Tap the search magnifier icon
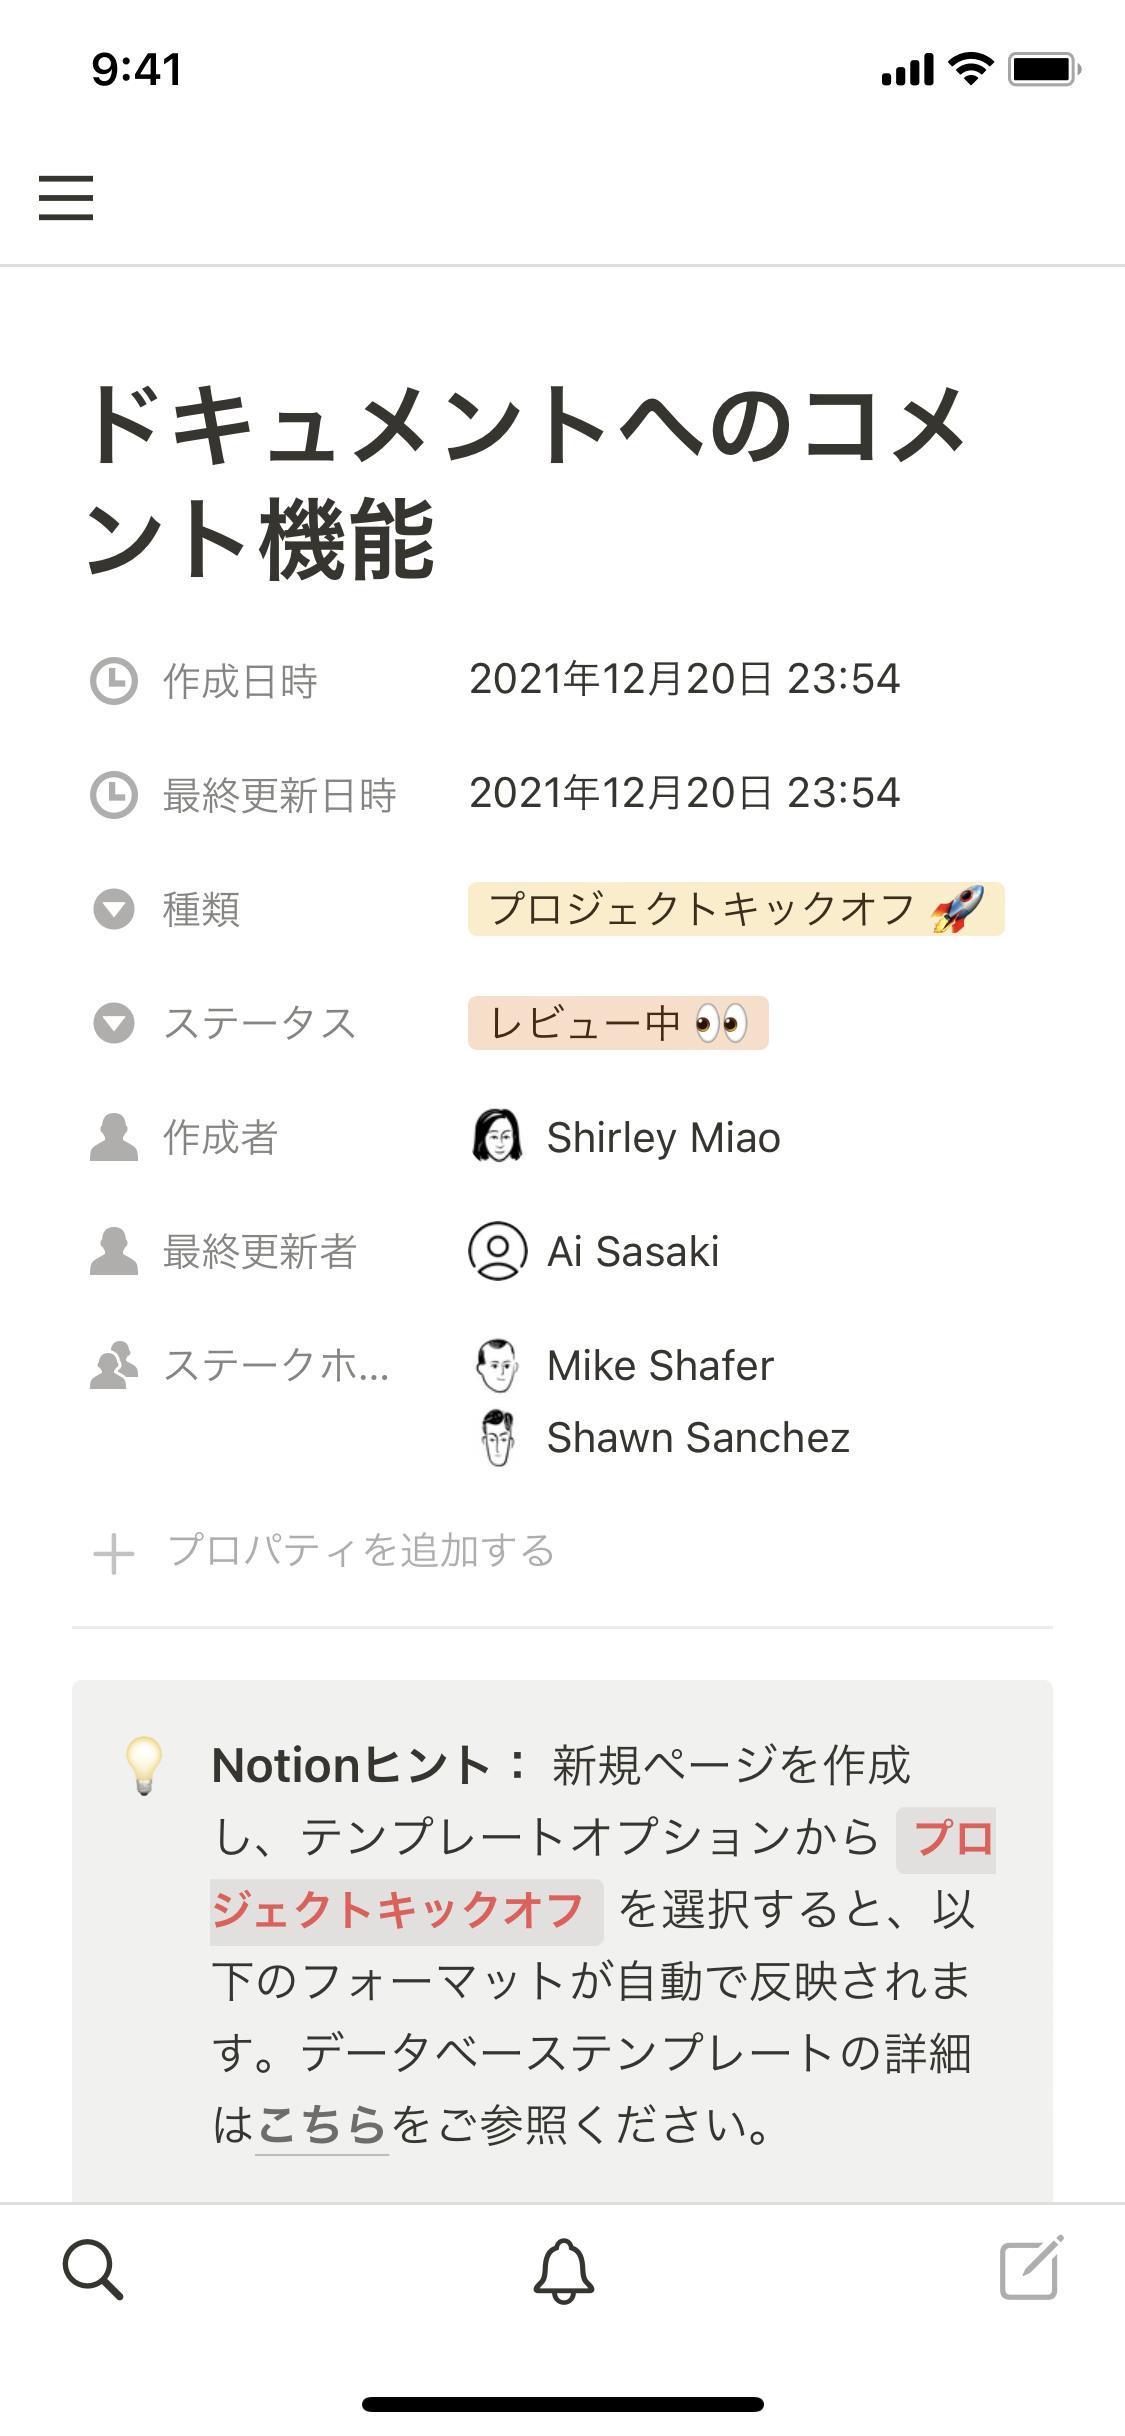Screen dimensions: 1125x2436 pyautogui.click(x=93, y=2269)
